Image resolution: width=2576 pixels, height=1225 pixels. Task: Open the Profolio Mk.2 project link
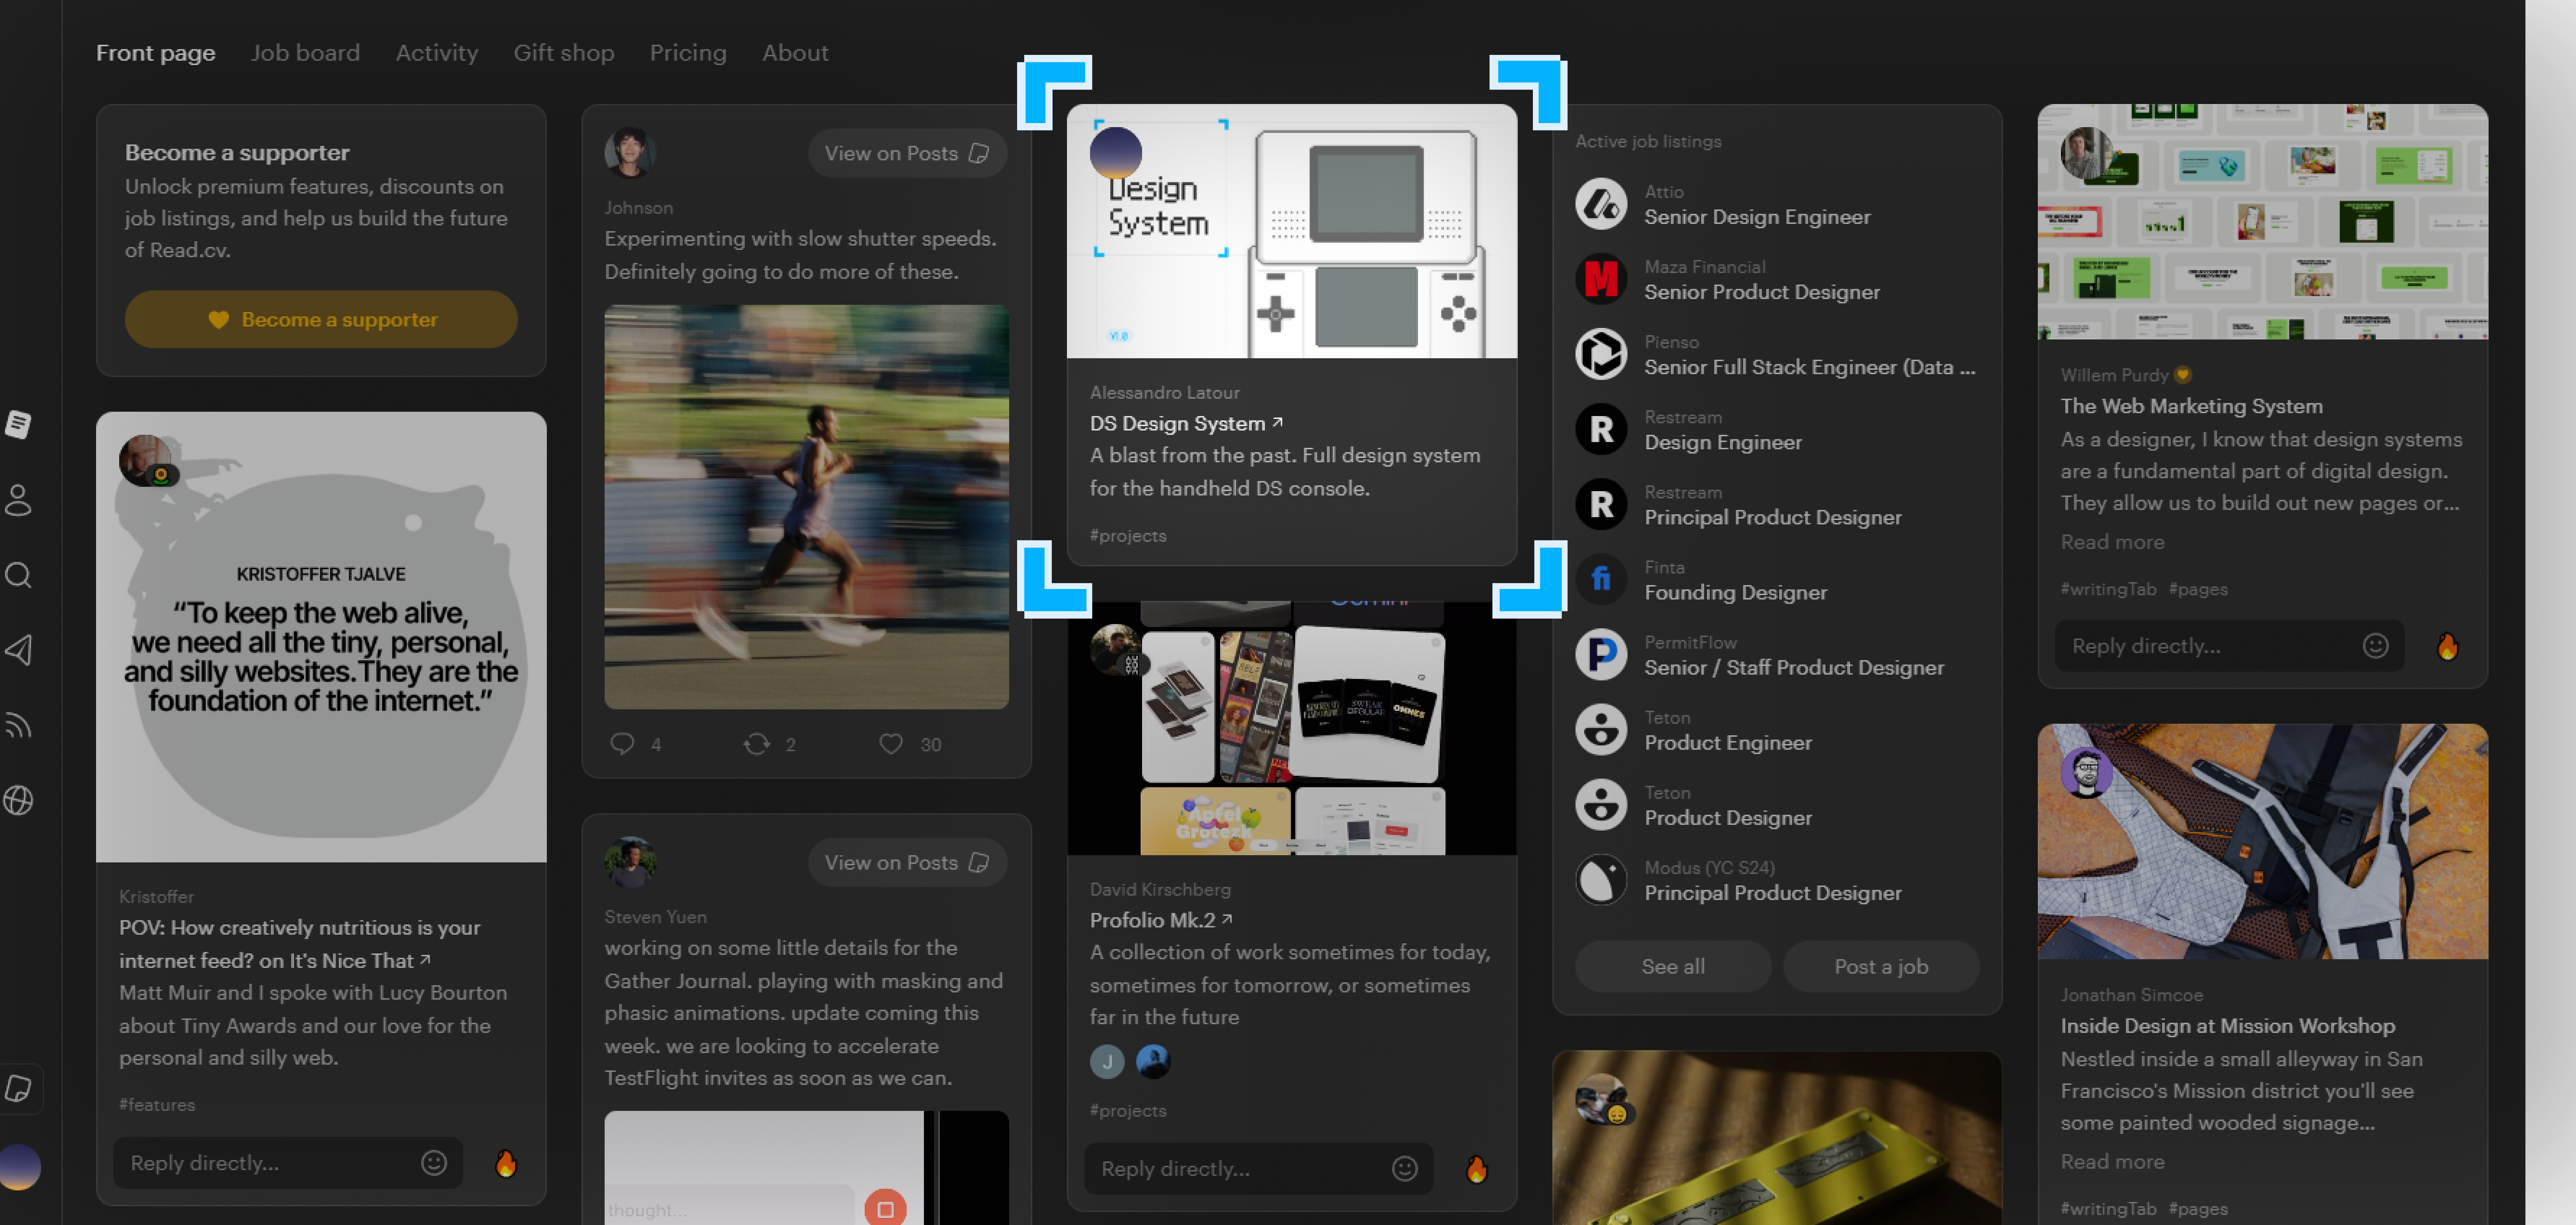[1160, 919]
